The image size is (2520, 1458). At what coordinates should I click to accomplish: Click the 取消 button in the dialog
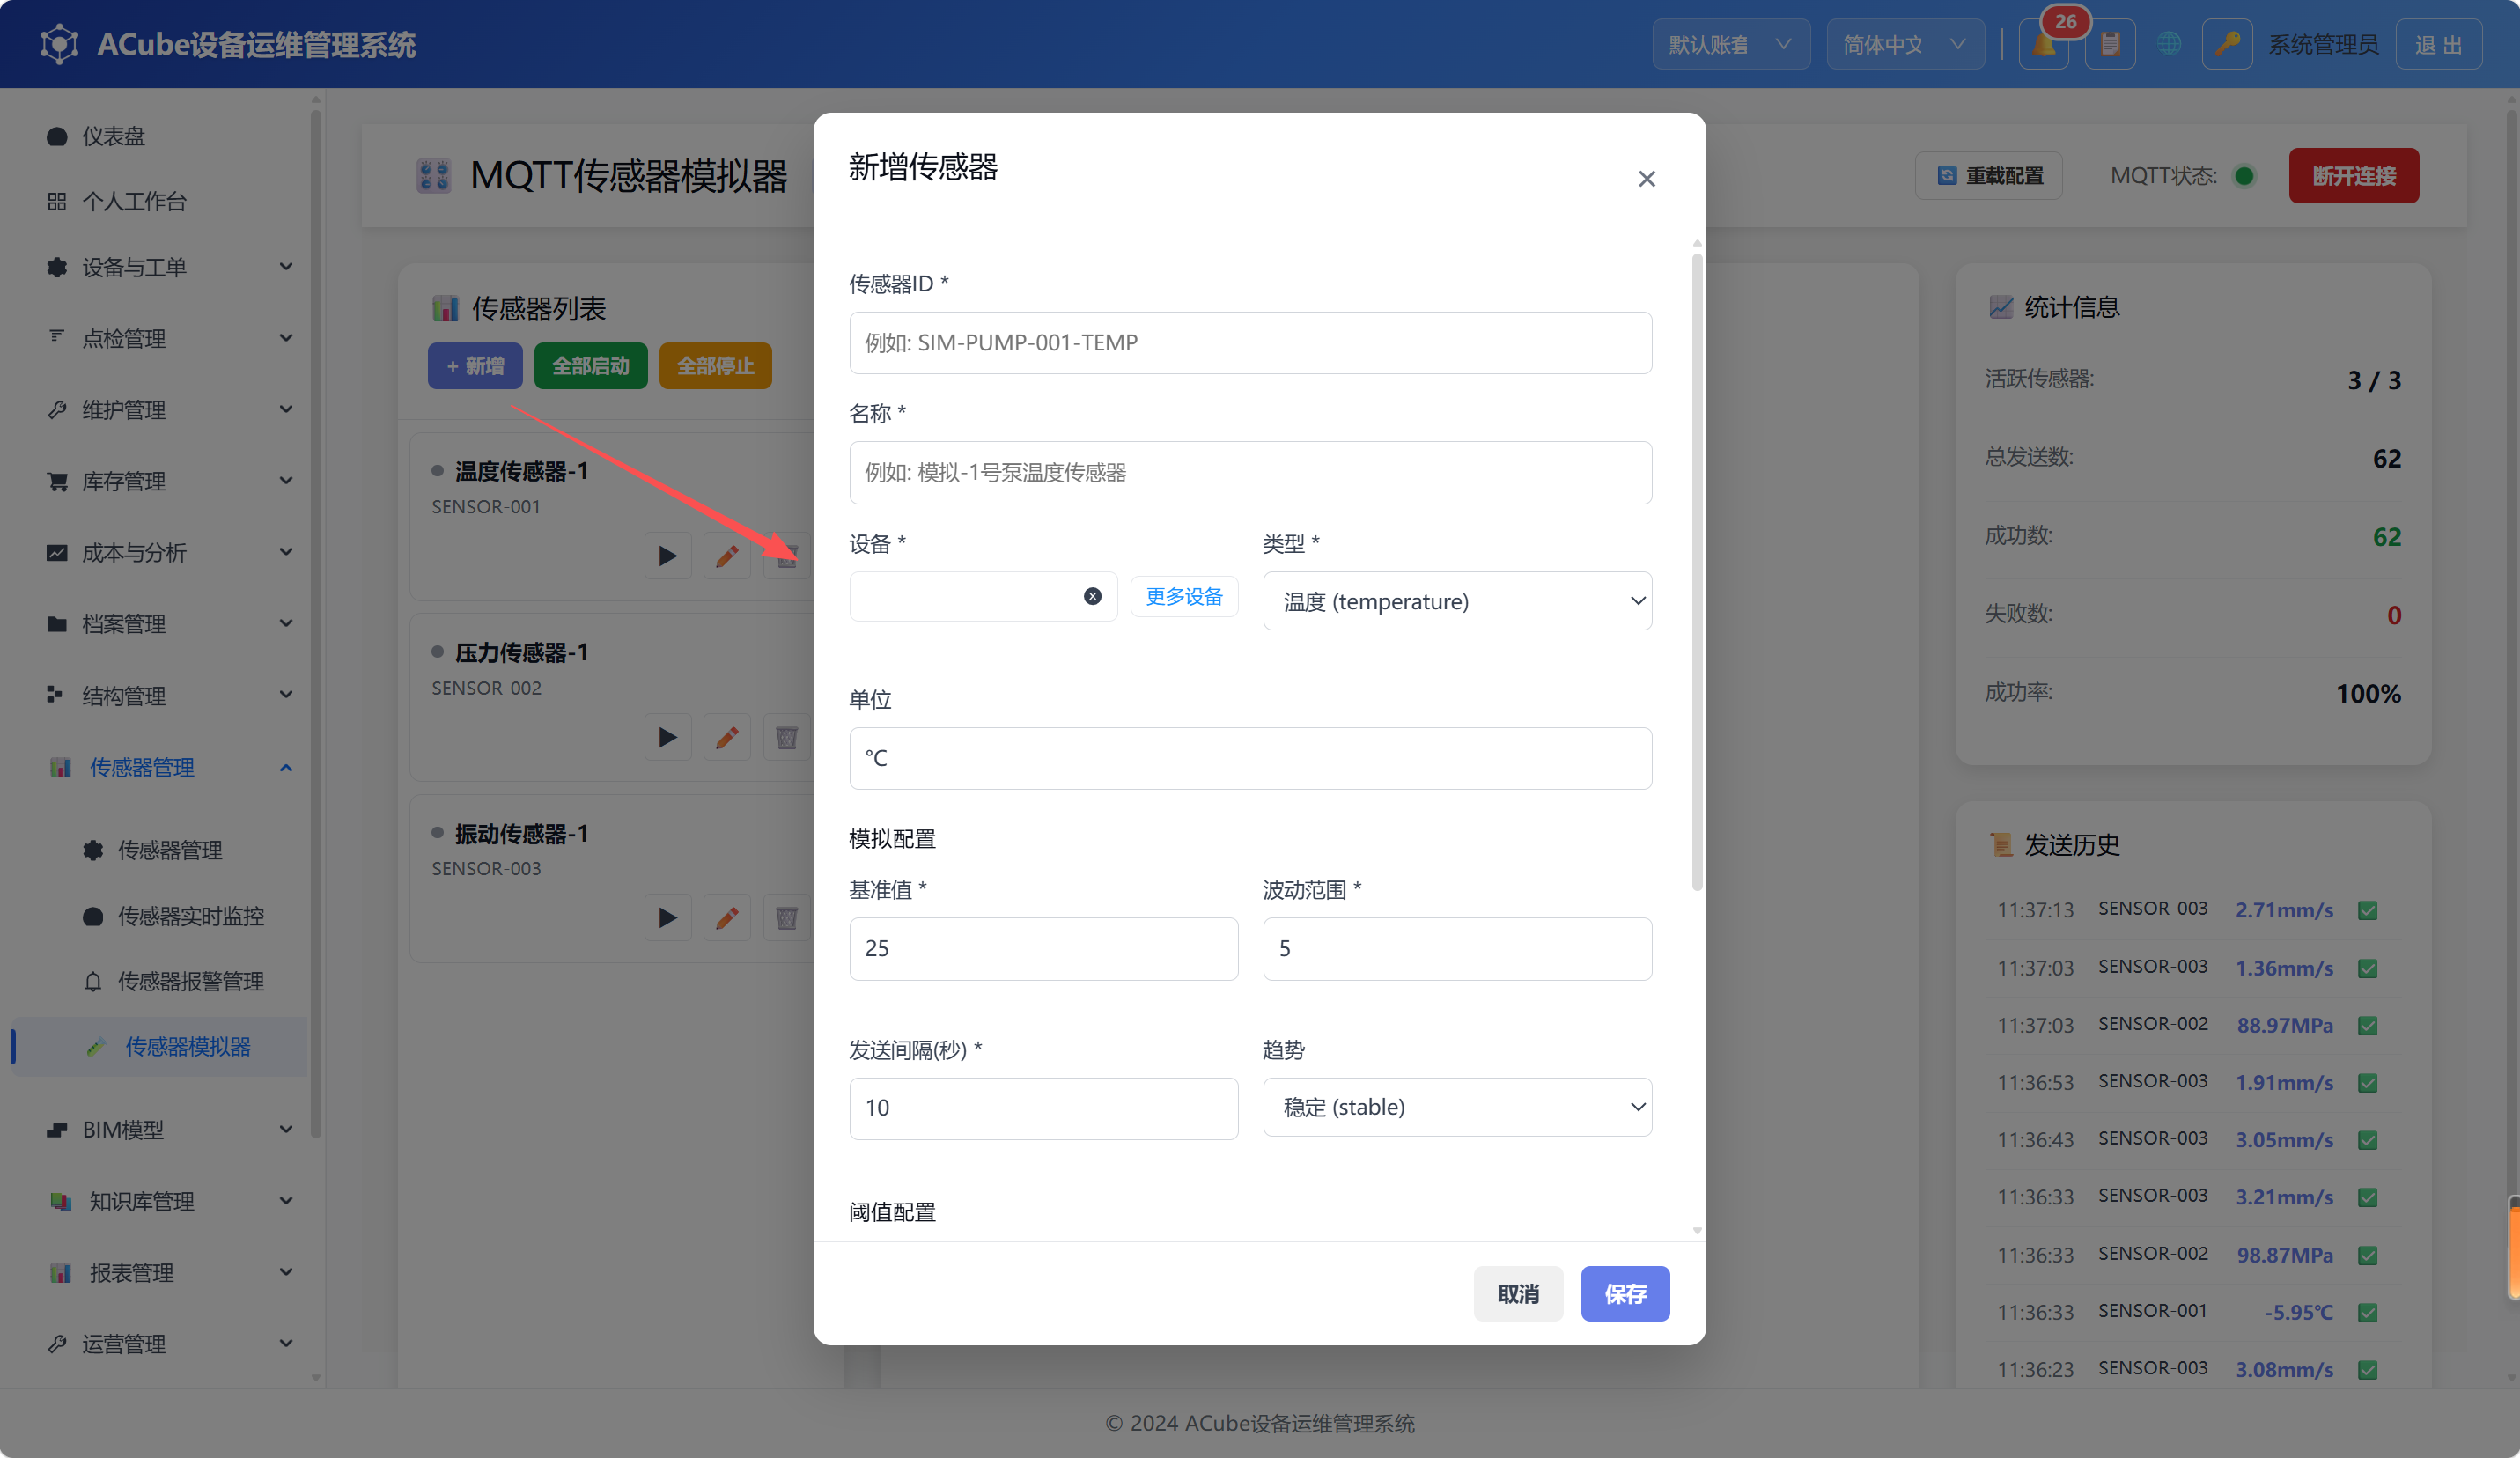click(1518, 1294)
